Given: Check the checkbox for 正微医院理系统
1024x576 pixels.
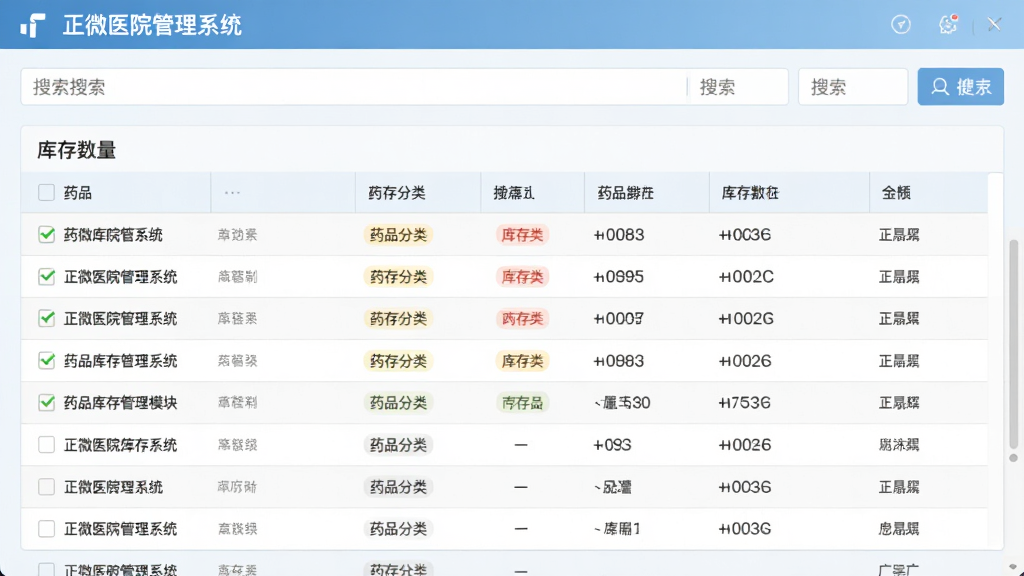Looking at the screenshot, I should coord(46,487).
